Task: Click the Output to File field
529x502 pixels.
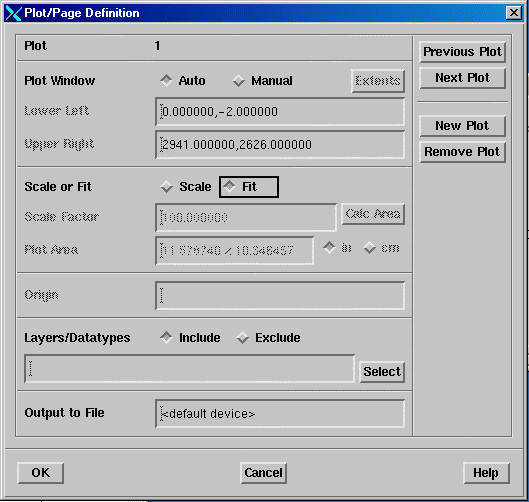Action: click(x=280, y=414)
